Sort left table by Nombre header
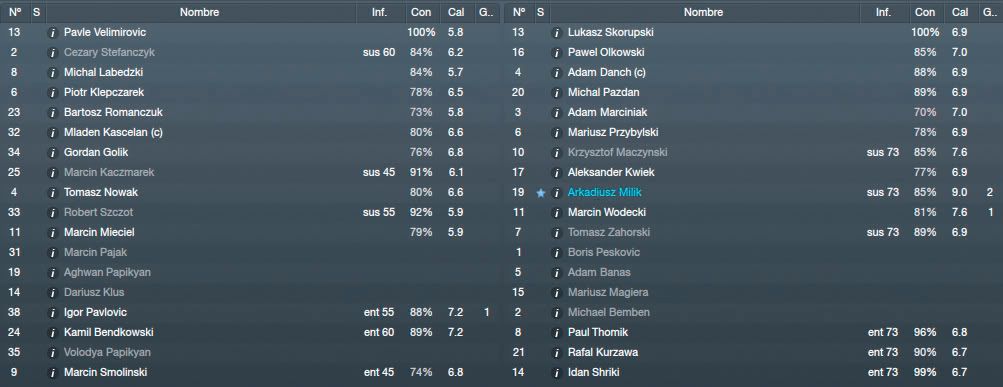Screen dimensions: 1003x387 (200, 12)
